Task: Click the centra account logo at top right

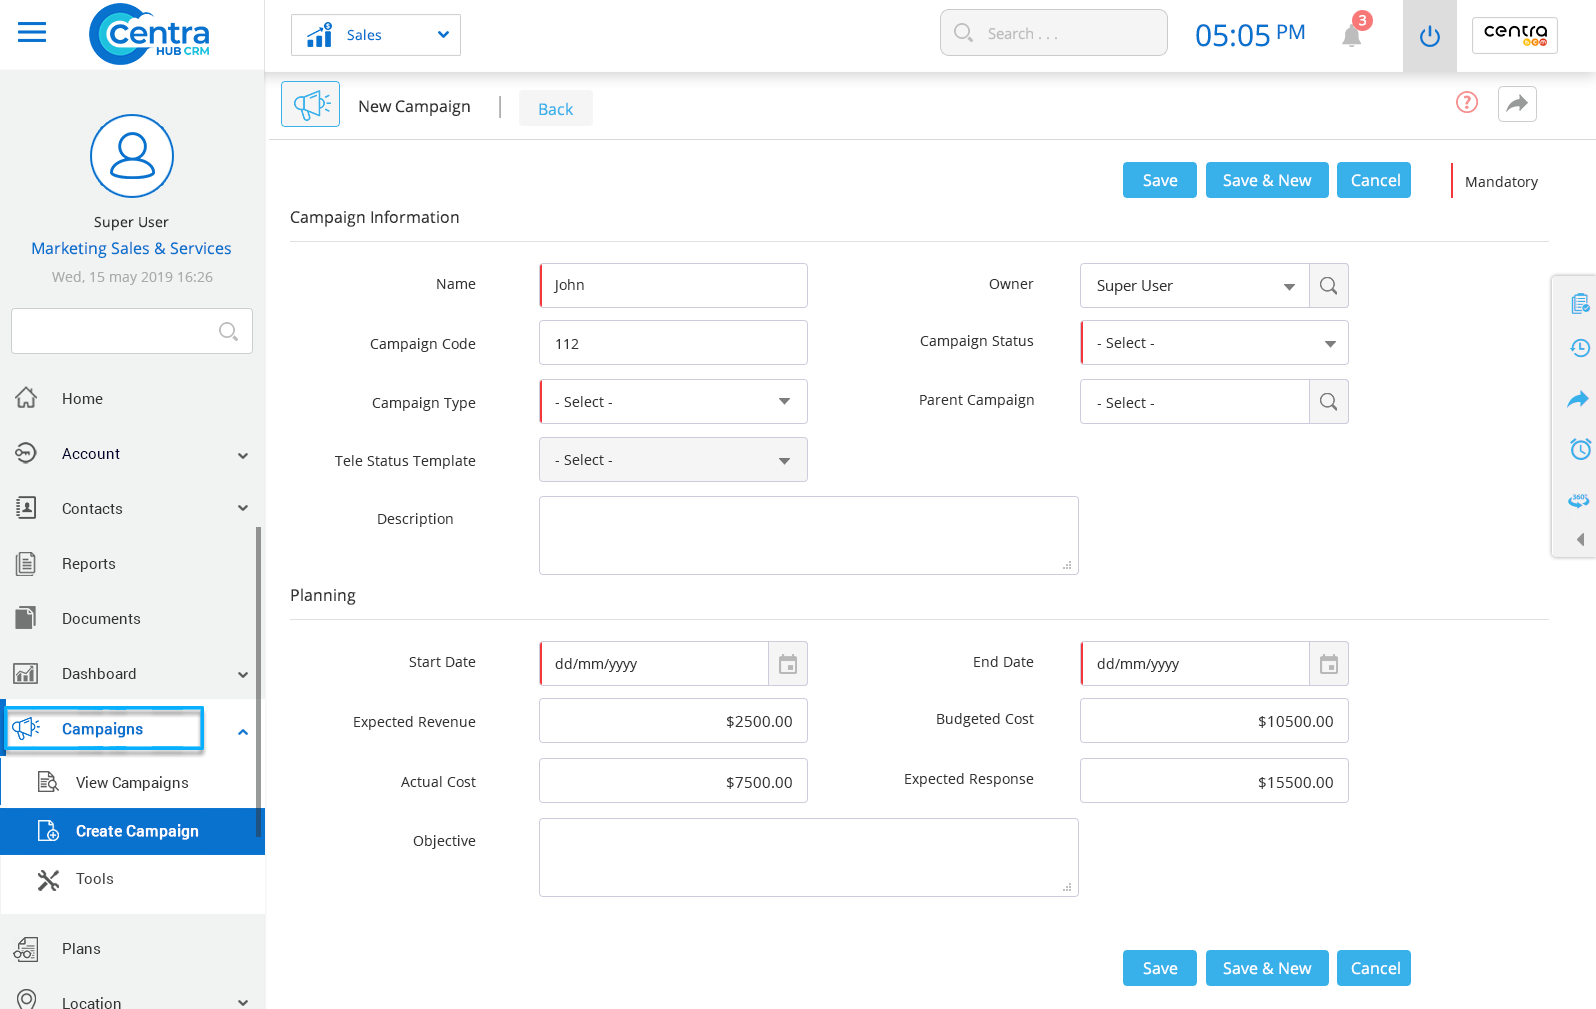Action: click(x=1515, y=35)
